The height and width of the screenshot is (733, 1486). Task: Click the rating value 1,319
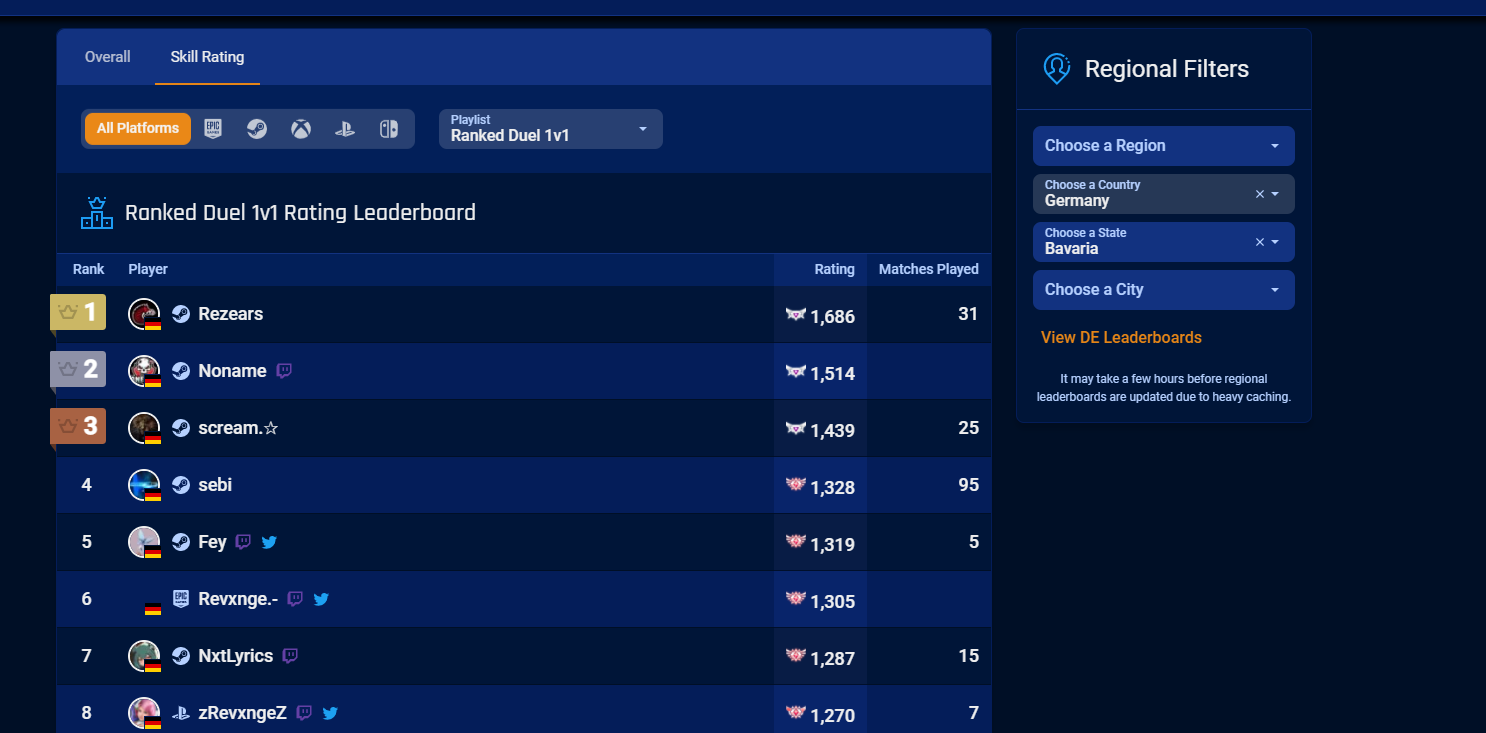click(x=833, y=545)
